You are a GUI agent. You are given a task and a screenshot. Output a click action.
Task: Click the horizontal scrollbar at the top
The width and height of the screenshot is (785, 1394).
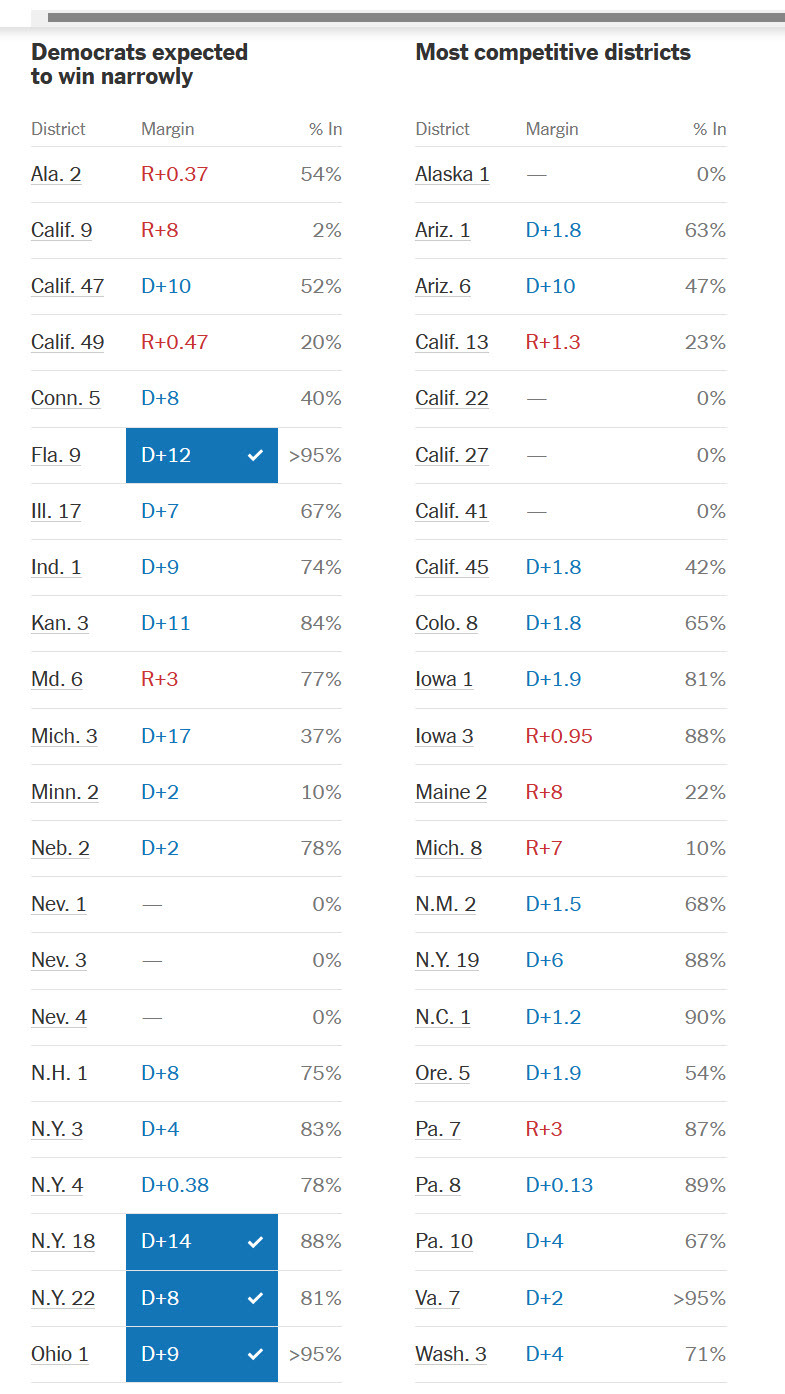416,17
